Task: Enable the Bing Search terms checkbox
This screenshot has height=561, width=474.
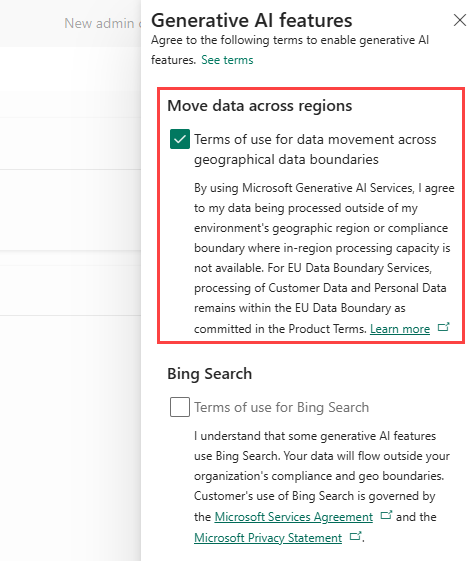Action: click(x=180, y=407)
